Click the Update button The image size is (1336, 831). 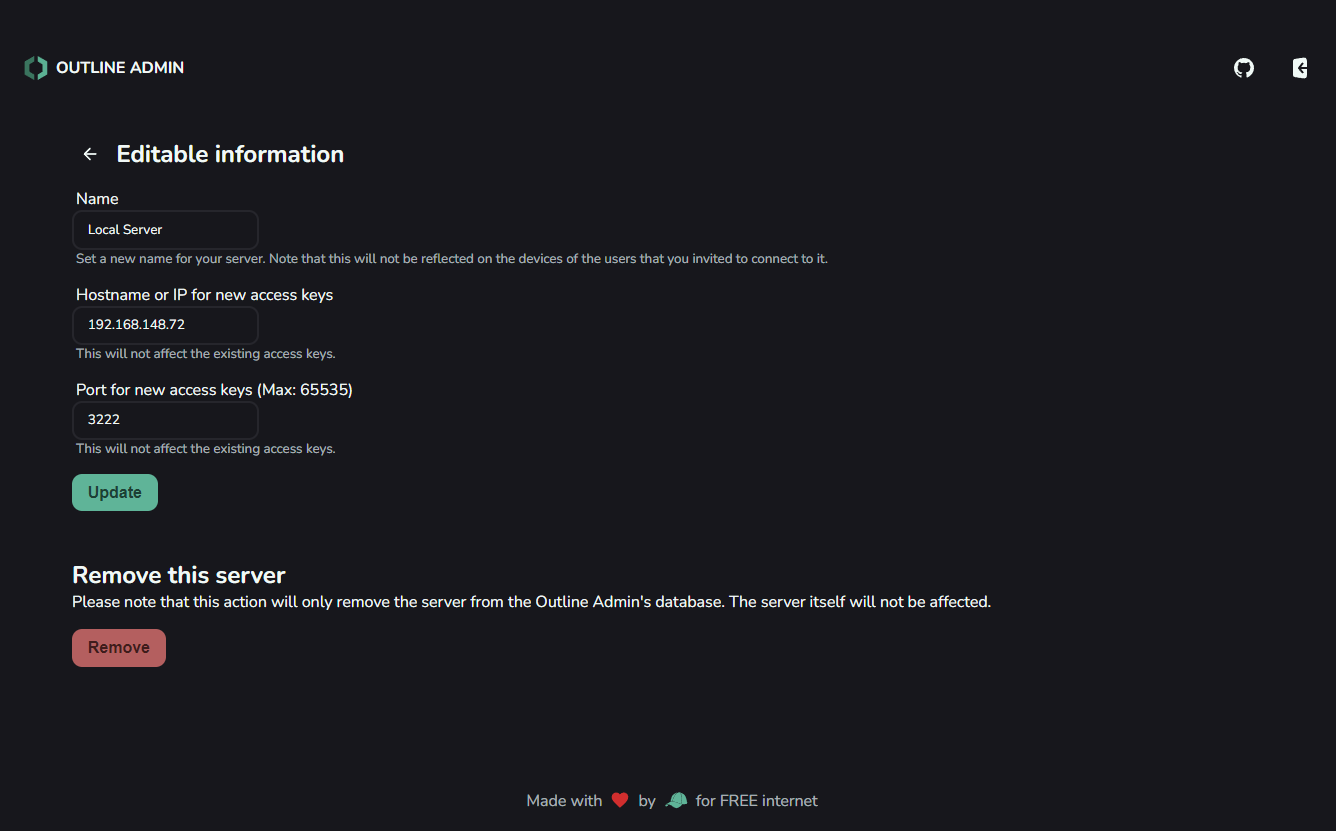(x=115, y=492)
